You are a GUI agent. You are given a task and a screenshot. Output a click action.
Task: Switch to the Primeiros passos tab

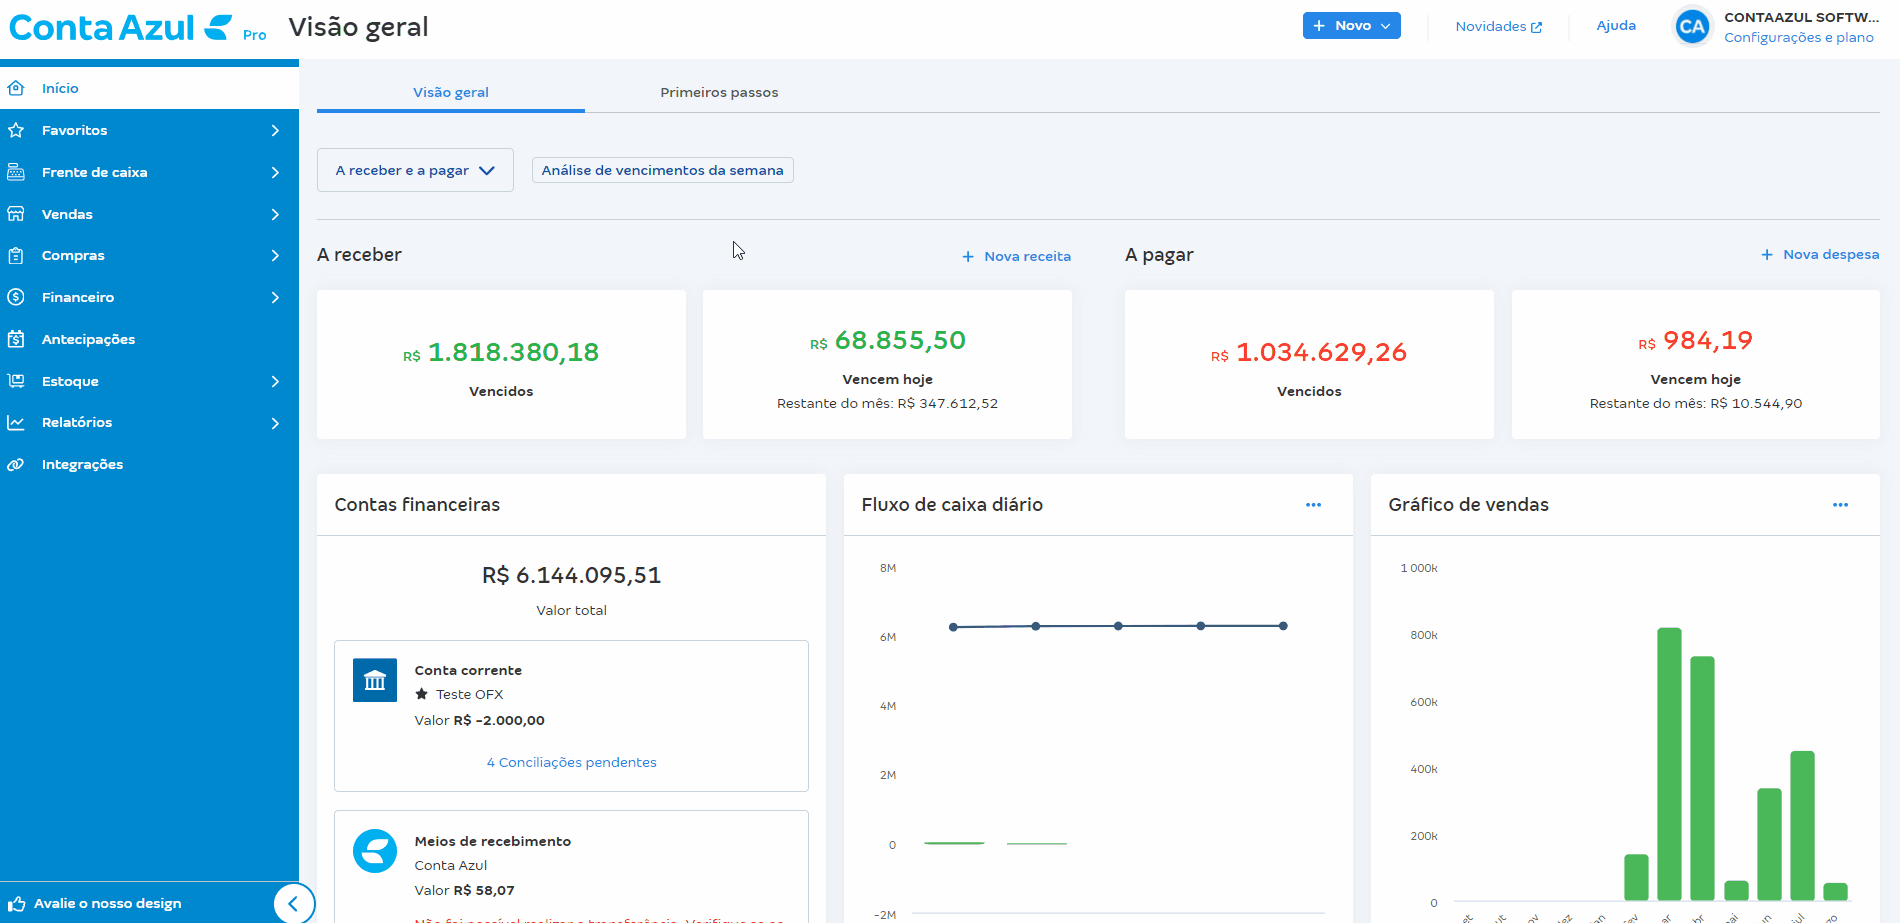point(719,92)
